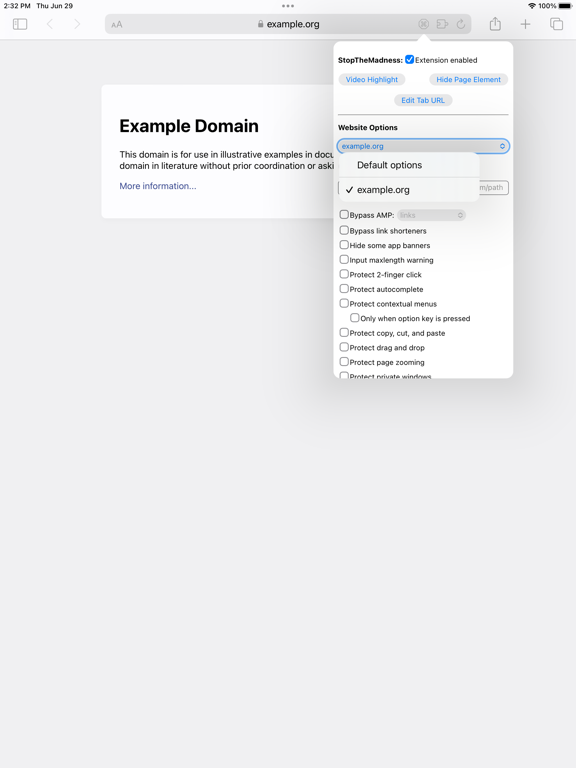
Task: Click the 2:32 PM clock in status bar
Action: [17, 6]
